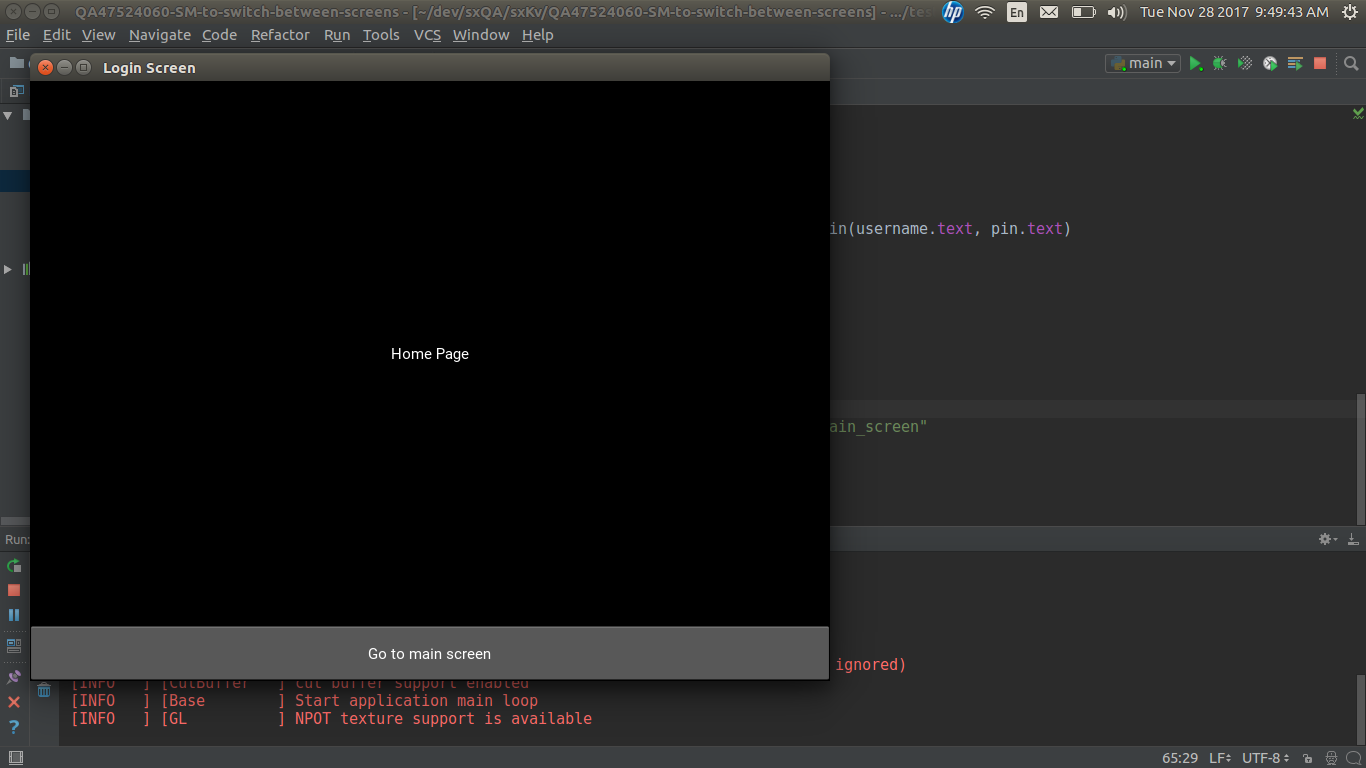The image size is (1366, 768).
Task: Open Run panel gear settings menu
Action: 1327,539
